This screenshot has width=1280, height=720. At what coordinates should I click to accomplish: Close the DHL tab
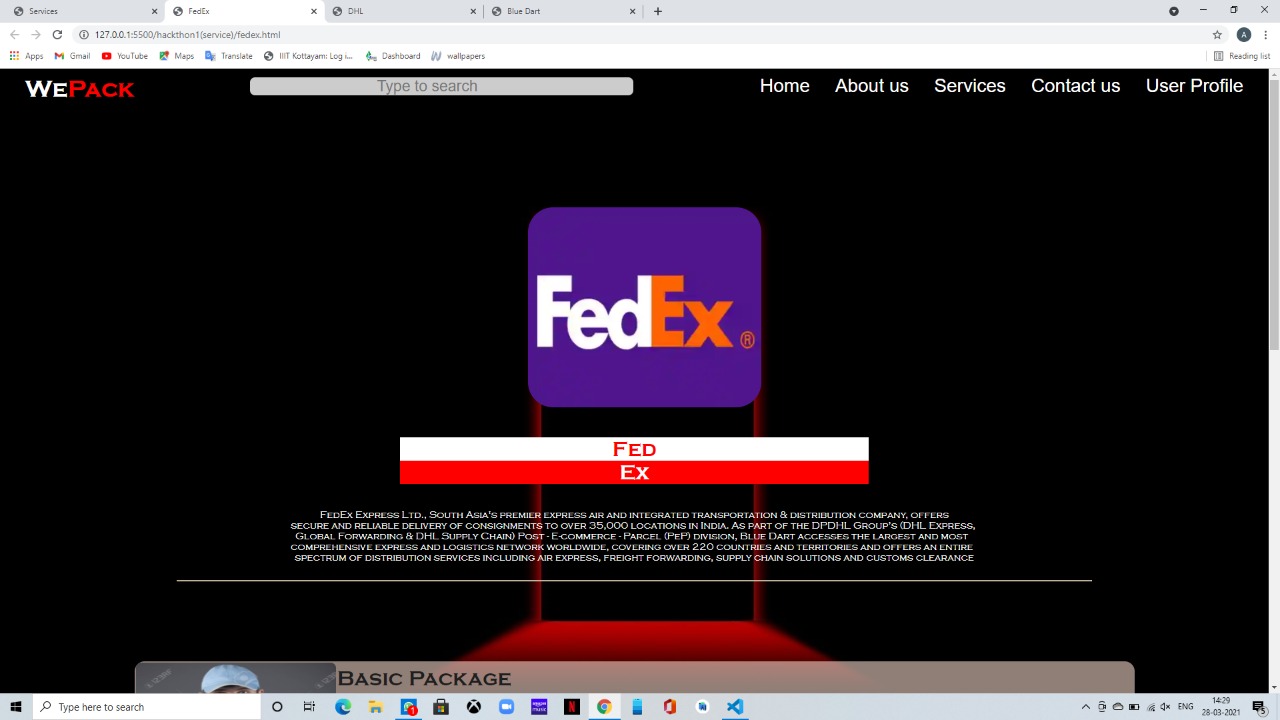[x=473, y=11]
